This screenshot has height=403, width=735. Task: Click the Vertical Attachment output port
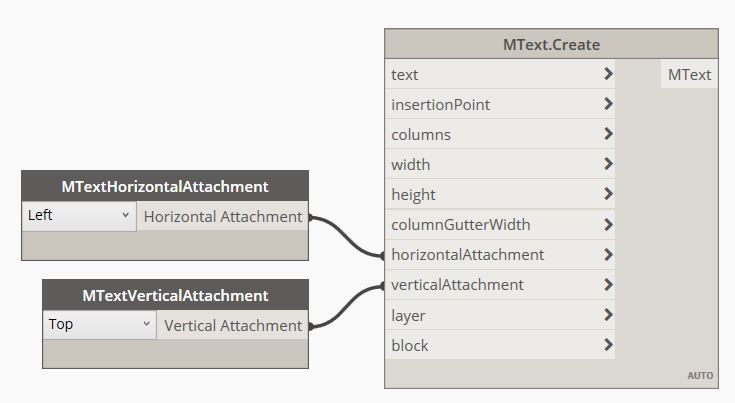click(232, 325)
